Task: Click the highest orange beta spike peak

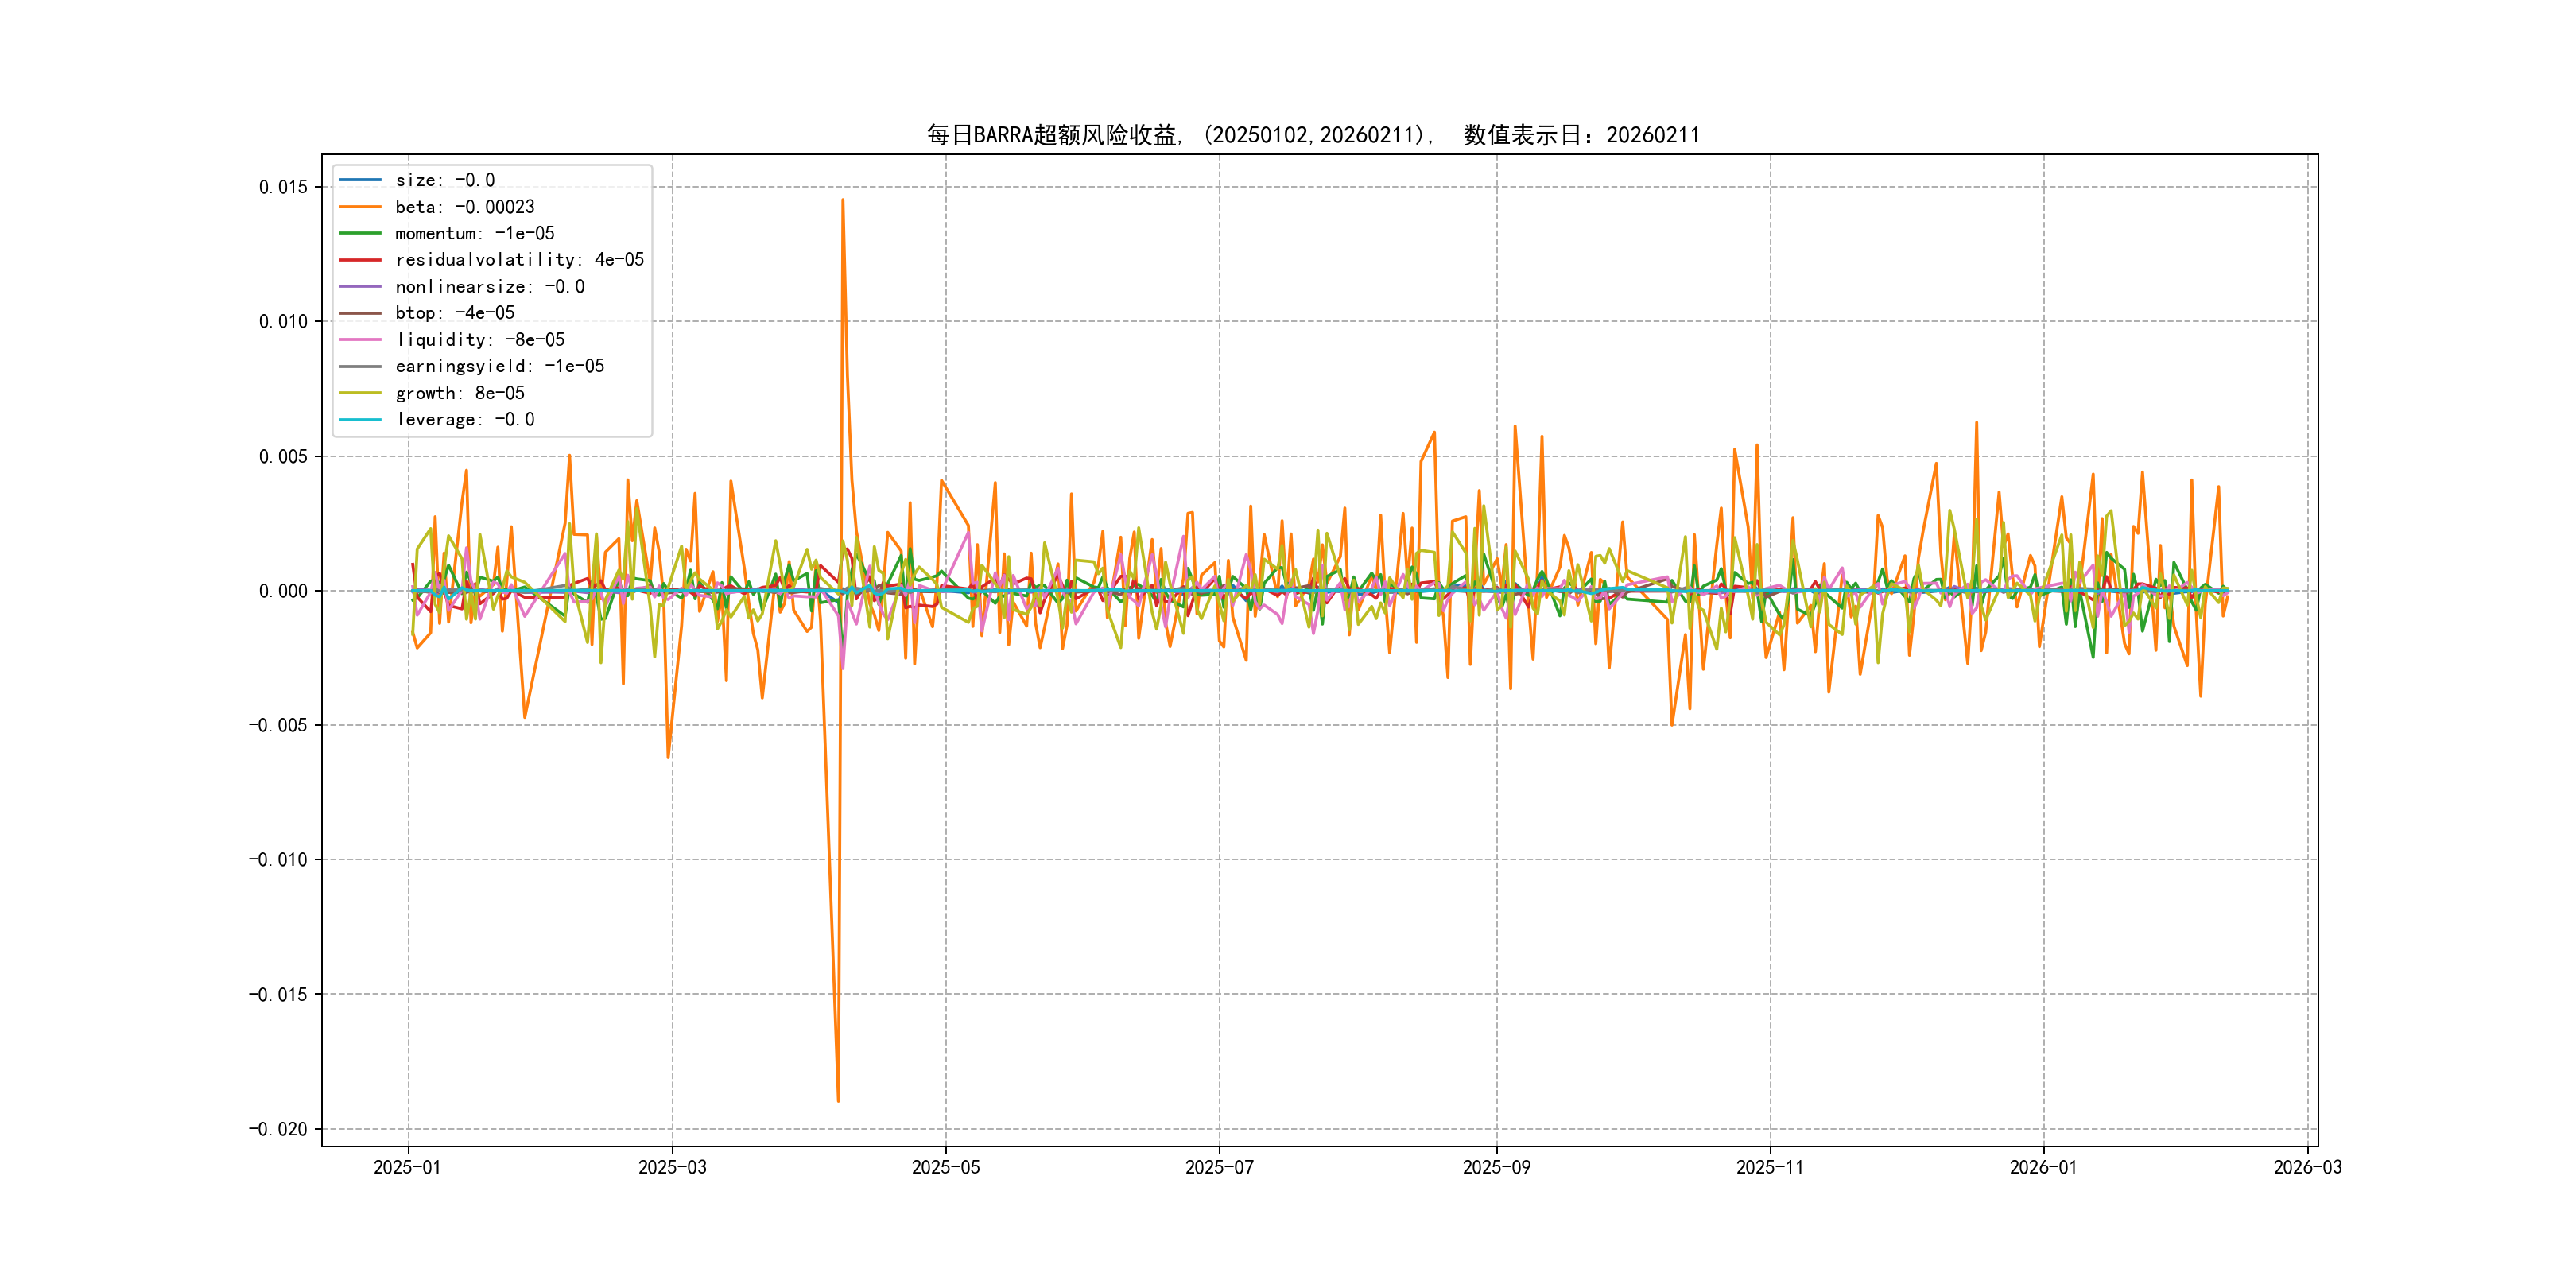Action: pyautogui.click(x=843, y=200)
